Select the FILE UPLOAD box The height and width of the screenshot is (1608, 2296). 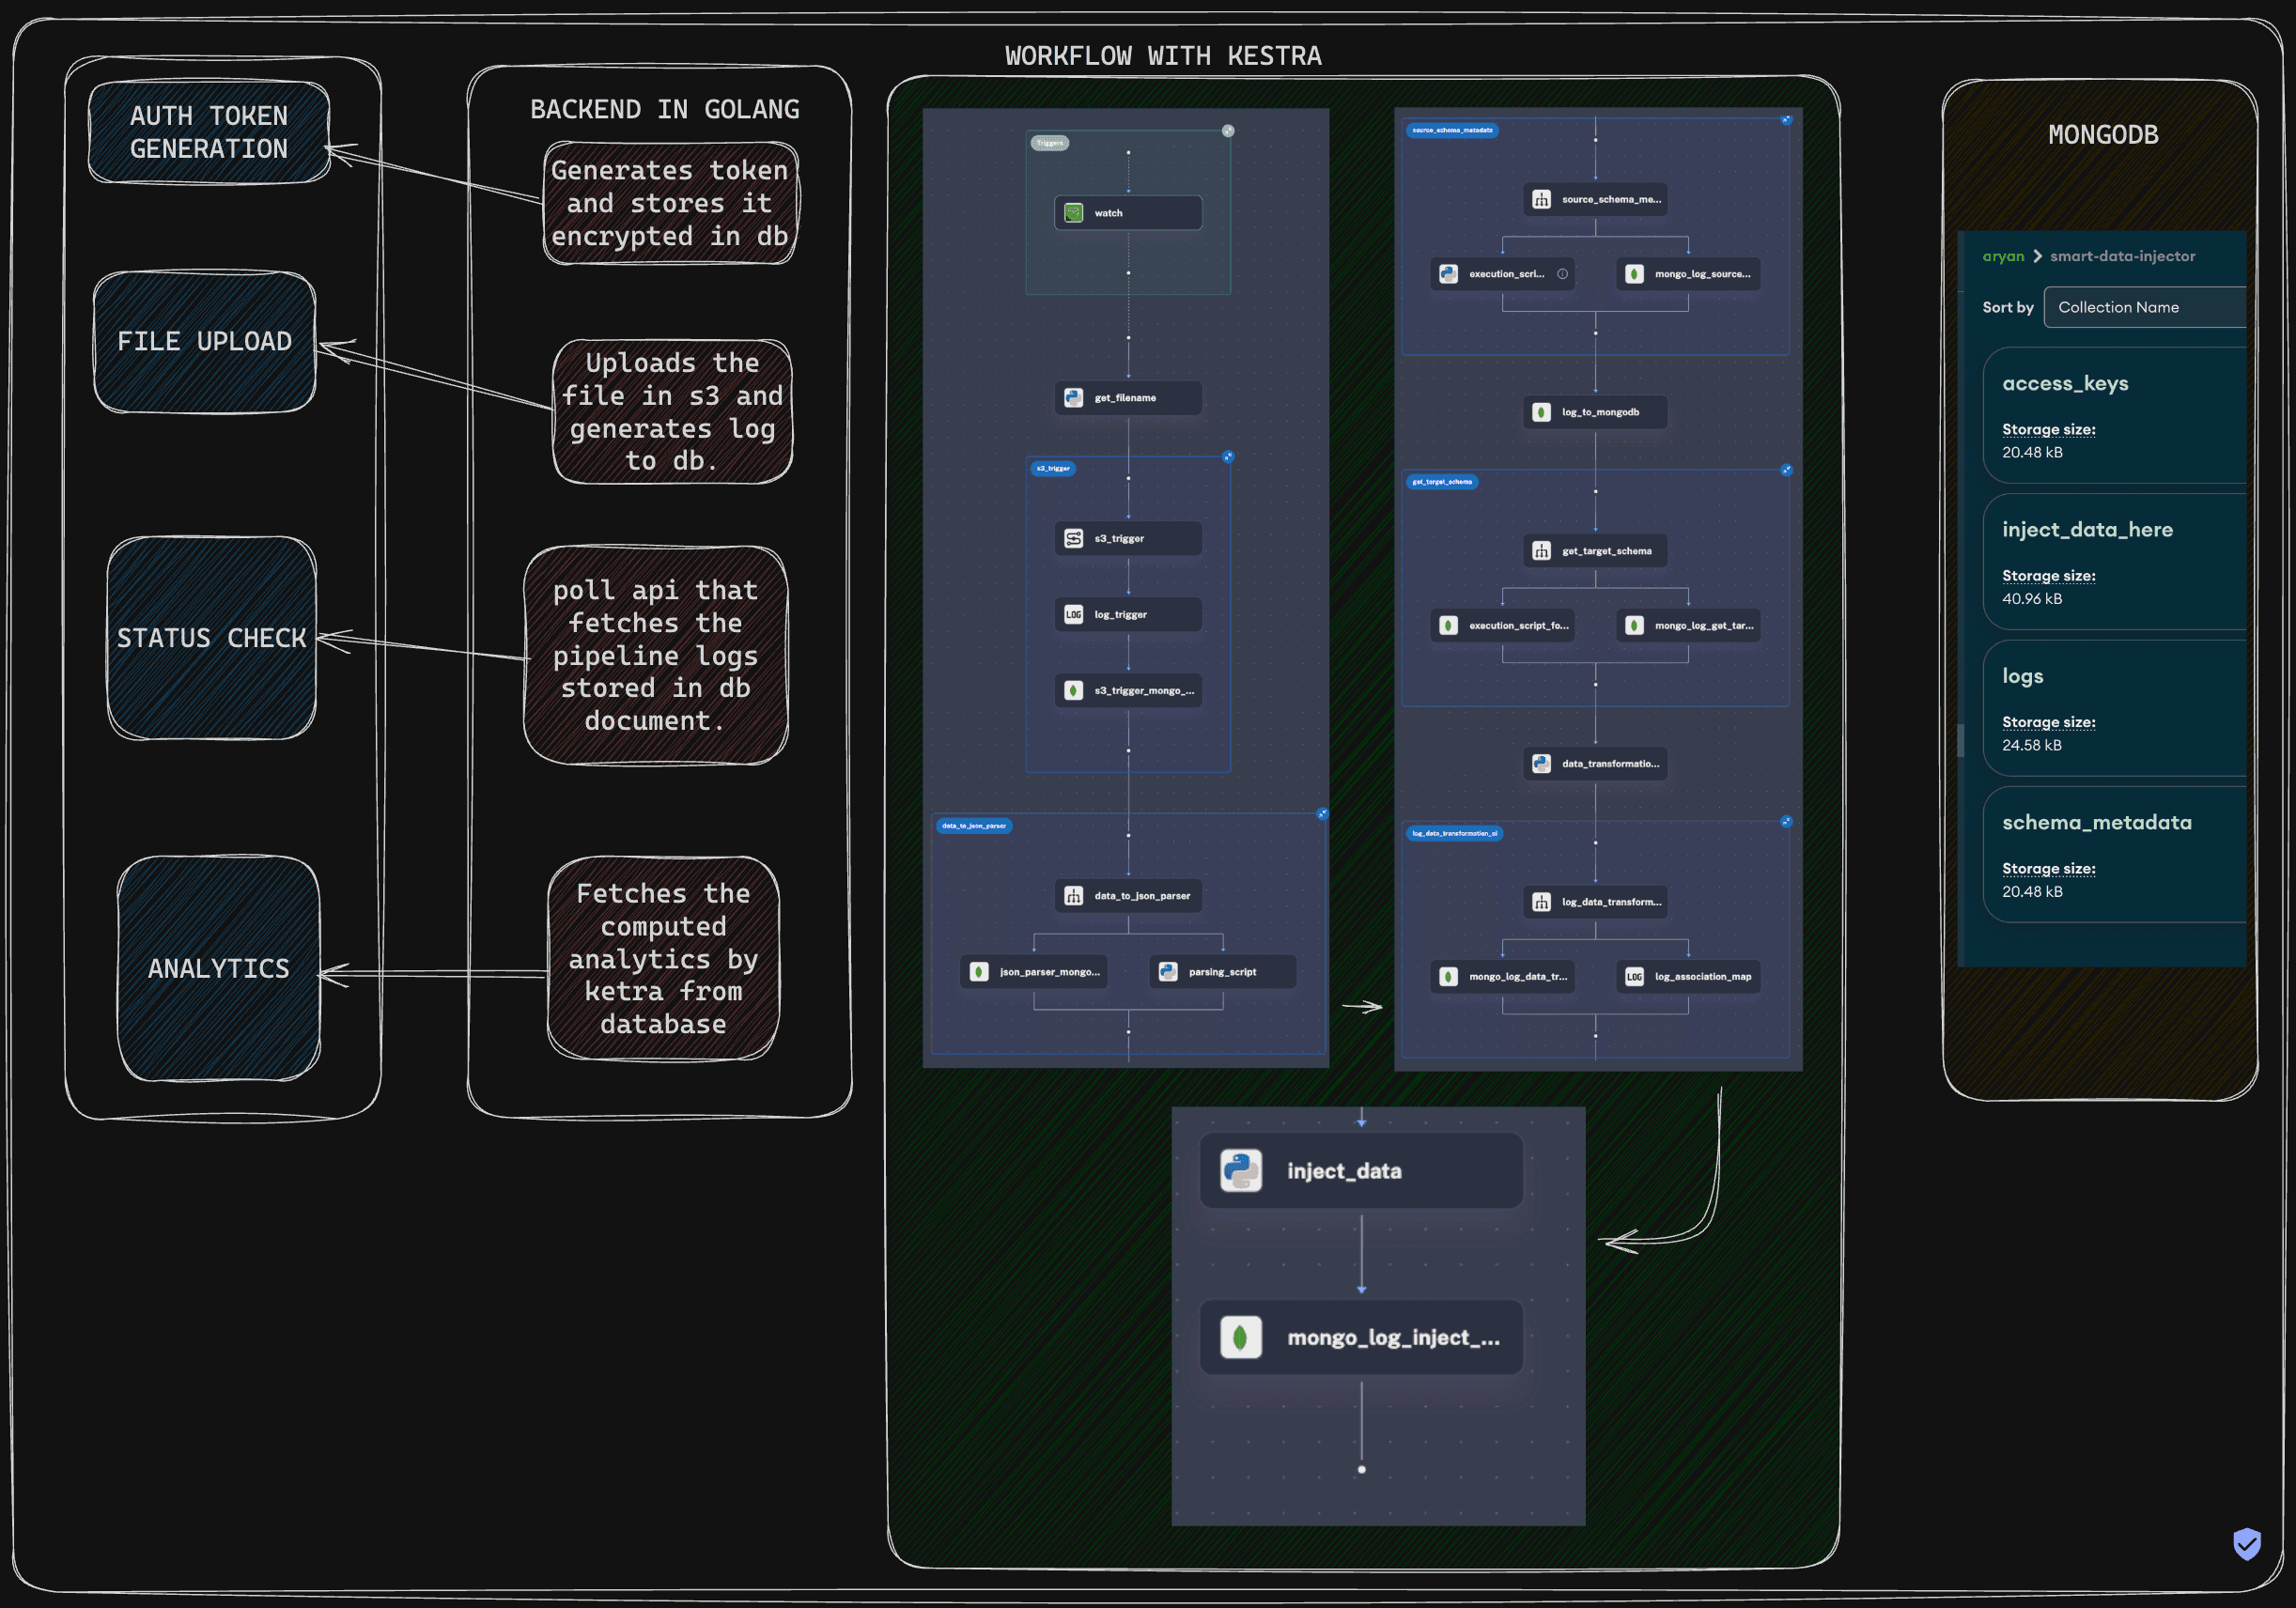click(205, 342)
